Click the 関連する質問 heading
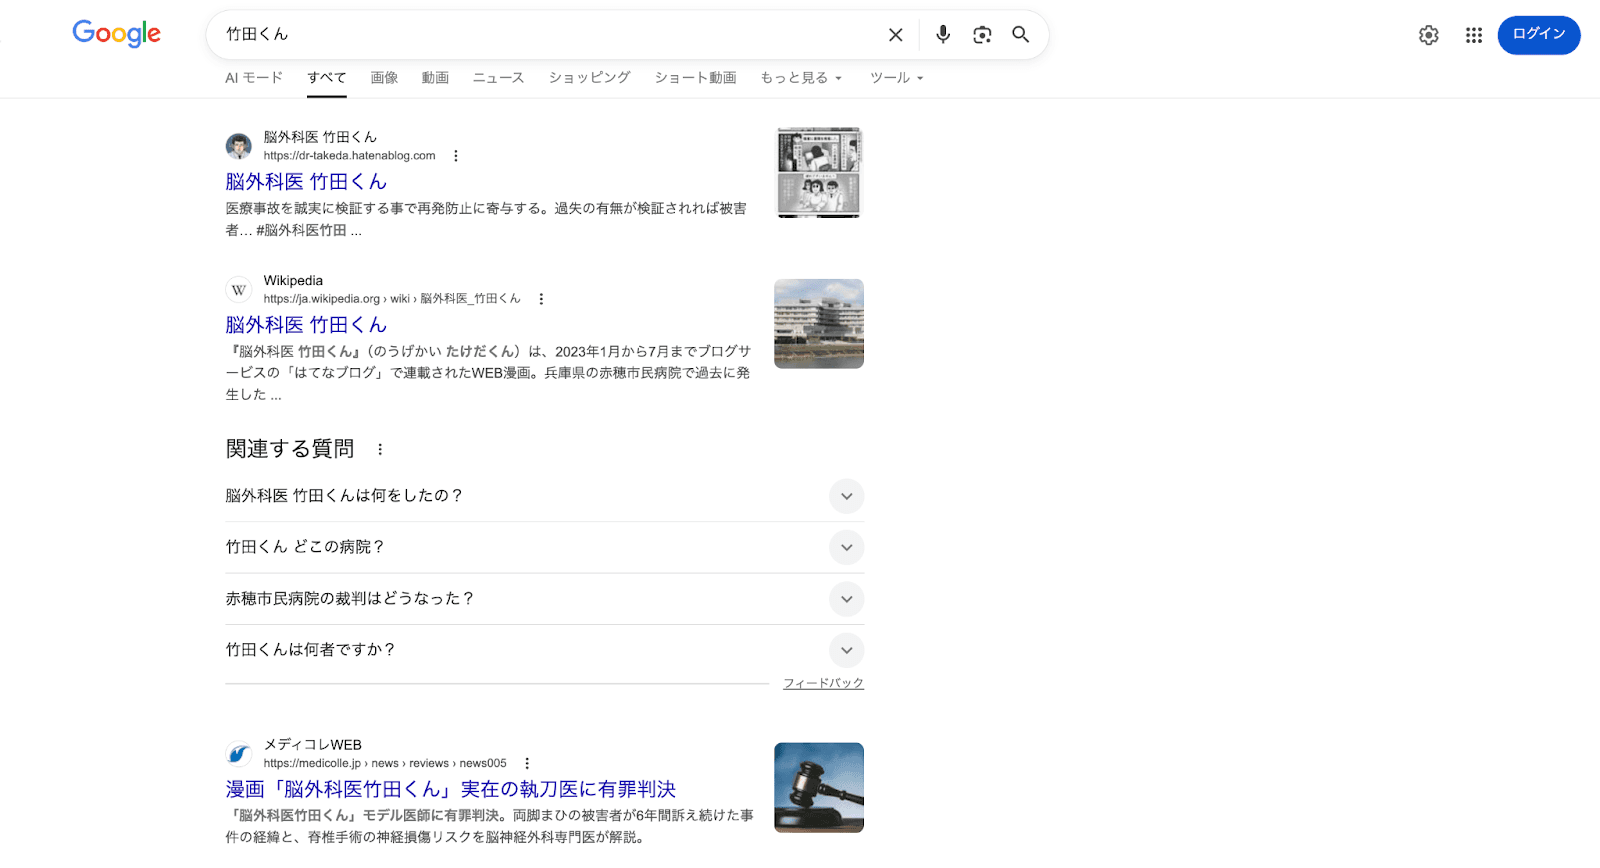 (x=290, y=449)
